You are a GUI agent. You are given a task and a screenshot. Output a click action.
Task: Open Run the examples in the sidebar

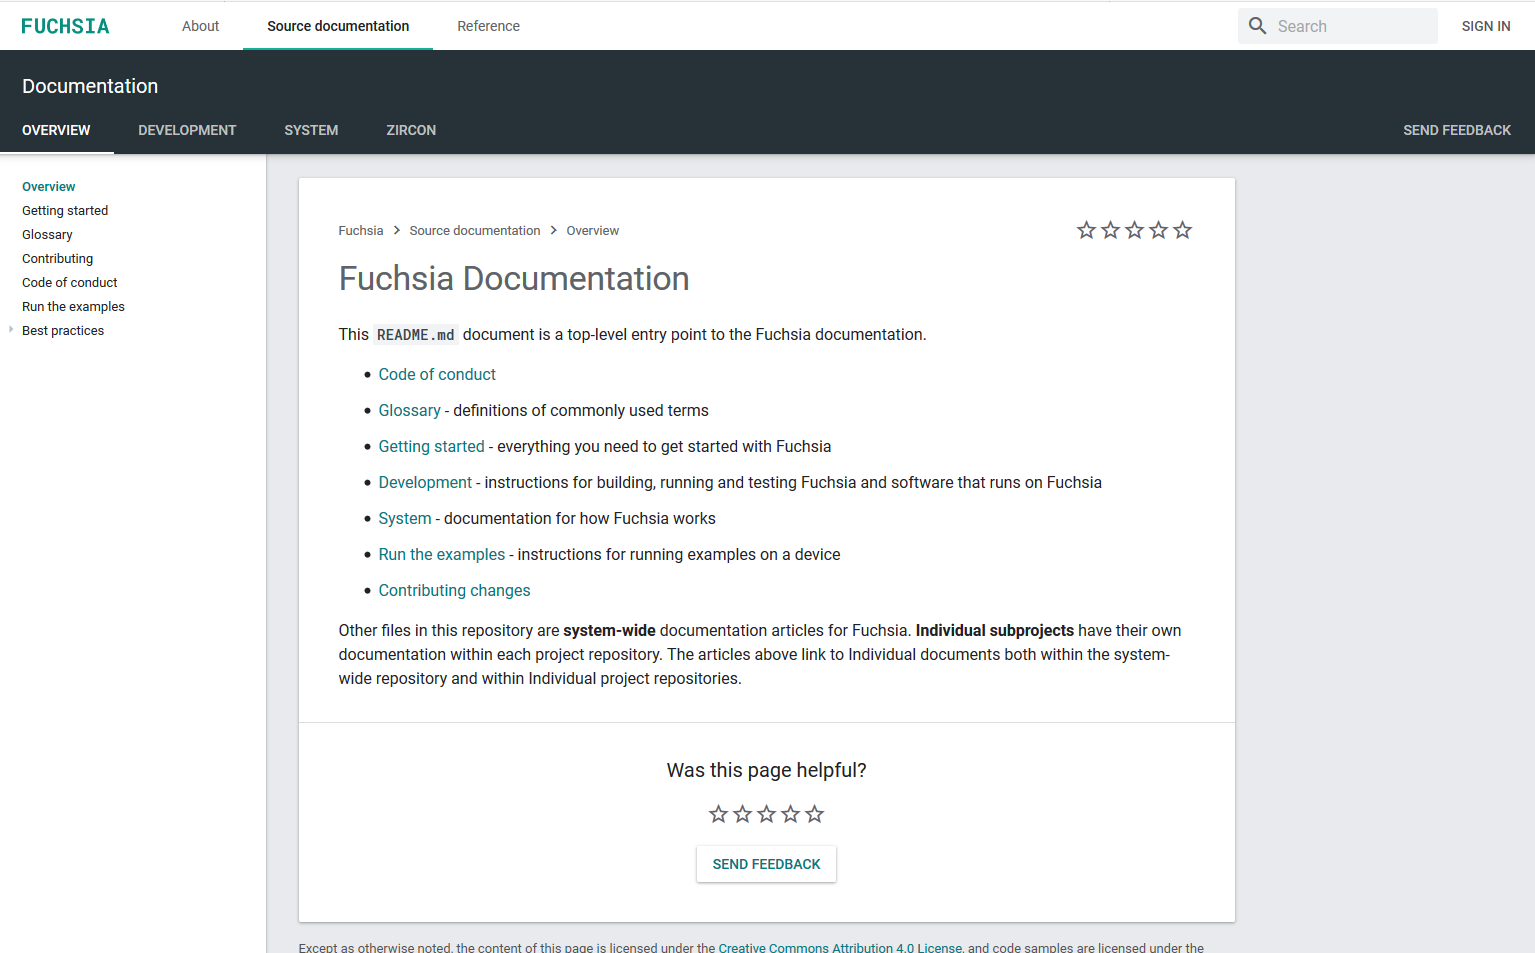click(x=73, y=307)
